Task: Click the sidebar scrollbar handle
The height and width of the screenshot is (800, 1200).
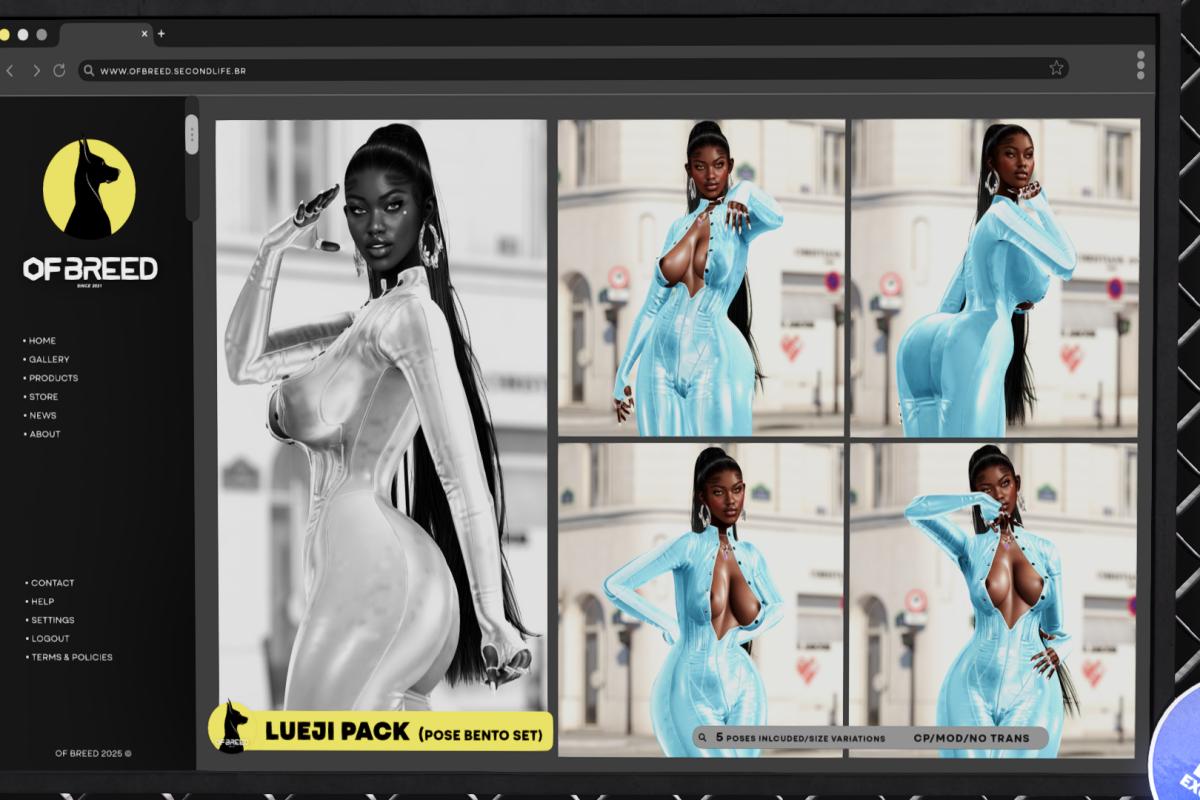Action: (191, 134)
